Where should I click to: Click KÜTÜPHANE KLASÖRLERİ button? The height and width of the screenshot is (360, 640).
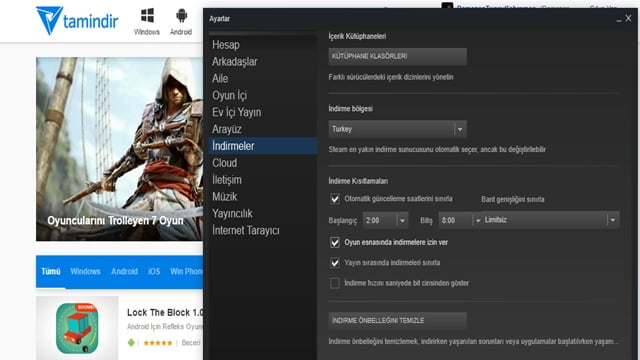coord(398,56)
